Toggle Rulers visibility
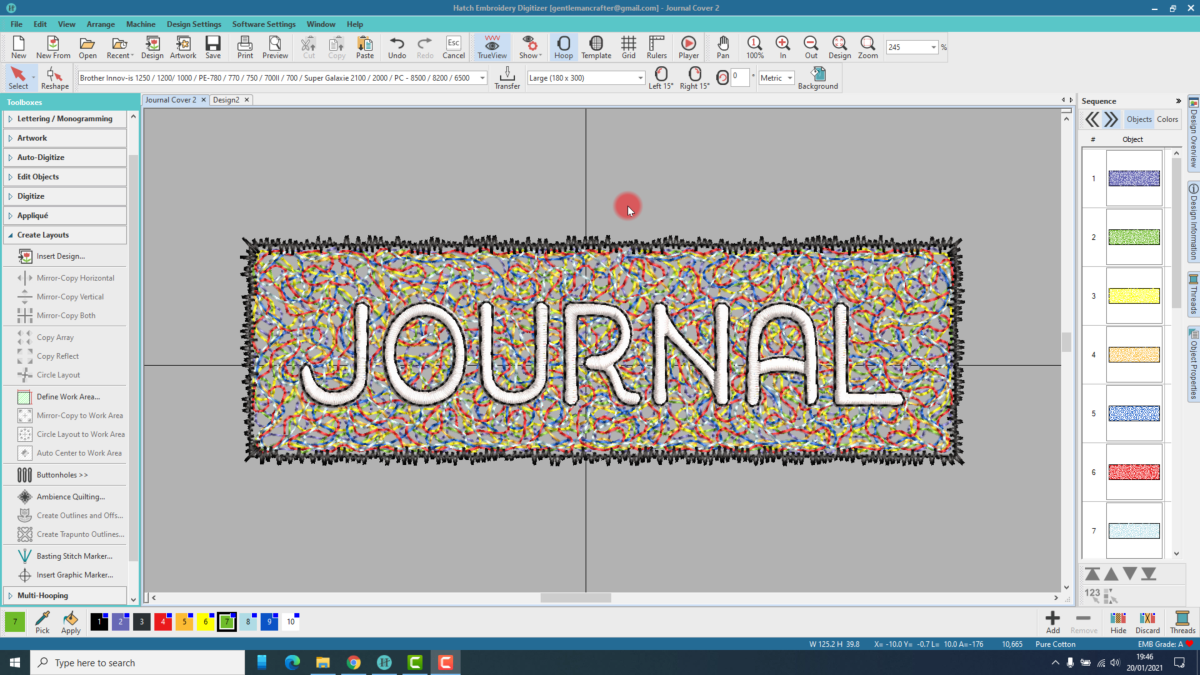1200x675 pixels. click(x=657, y=47)
